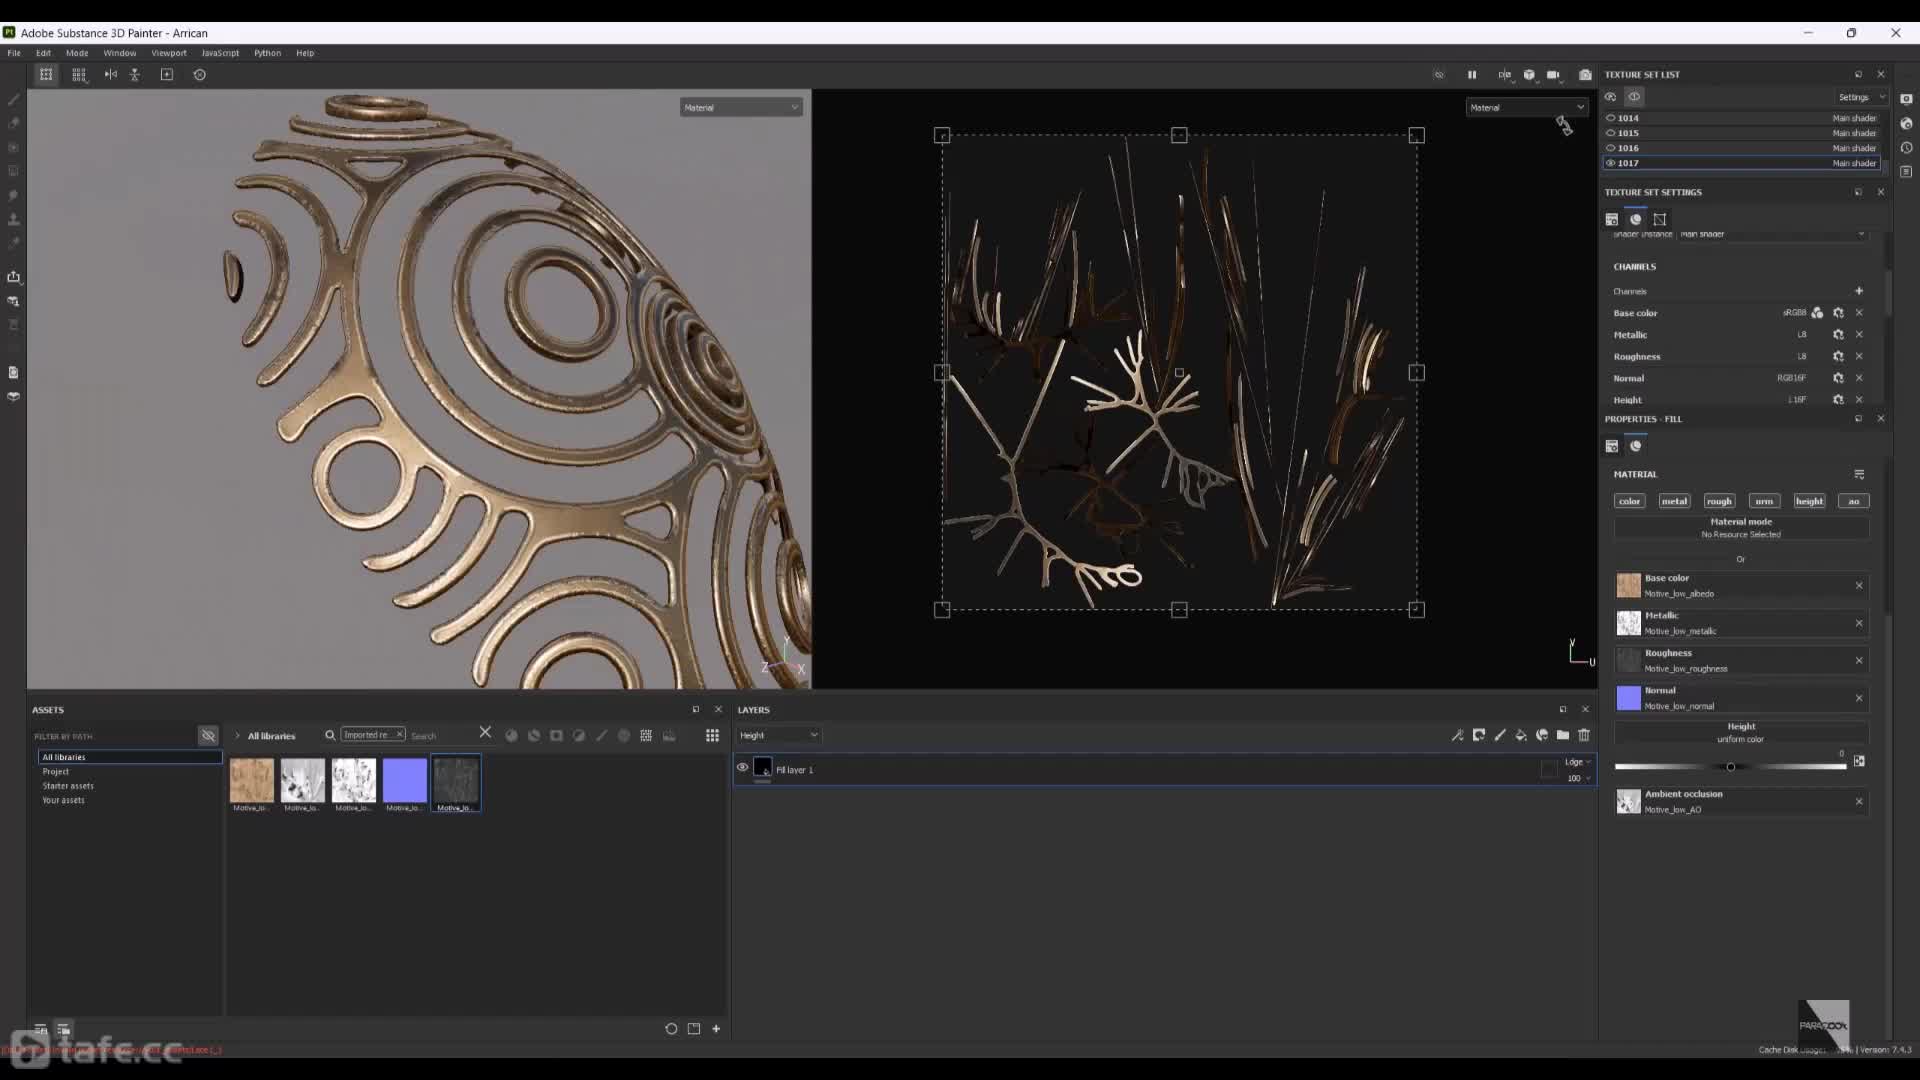This screenshot has height=1080, width=1920.
Task: Delete layer using trash icon
Action: tap(1584, 735)
